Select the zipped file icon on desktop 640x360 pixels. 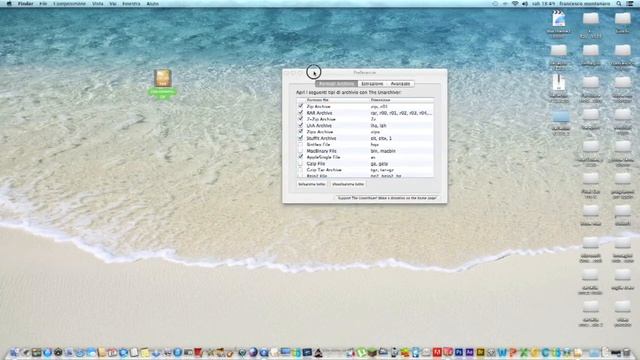click(x=558, y=83)
